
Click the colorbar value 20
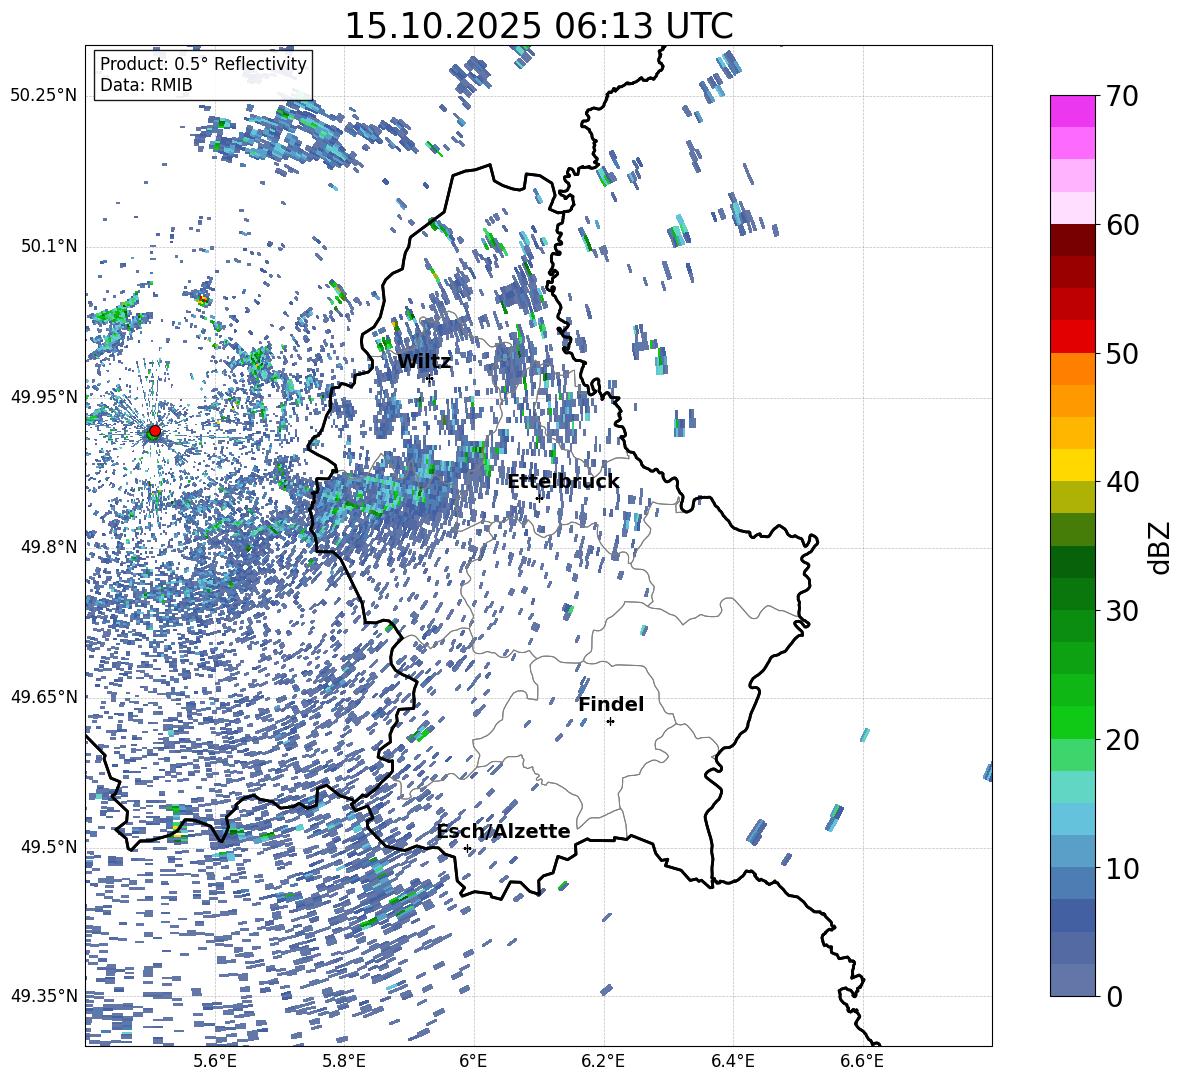click(1122, 739)
